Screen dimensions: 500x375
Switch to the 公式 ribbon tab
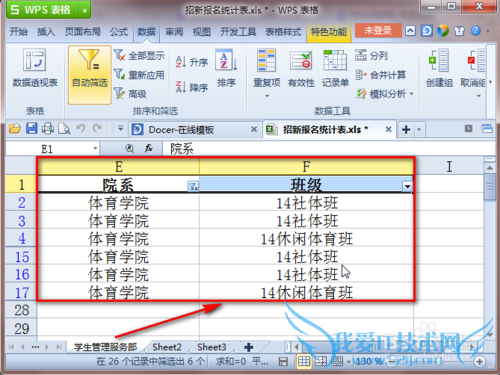tap(119, 32)
